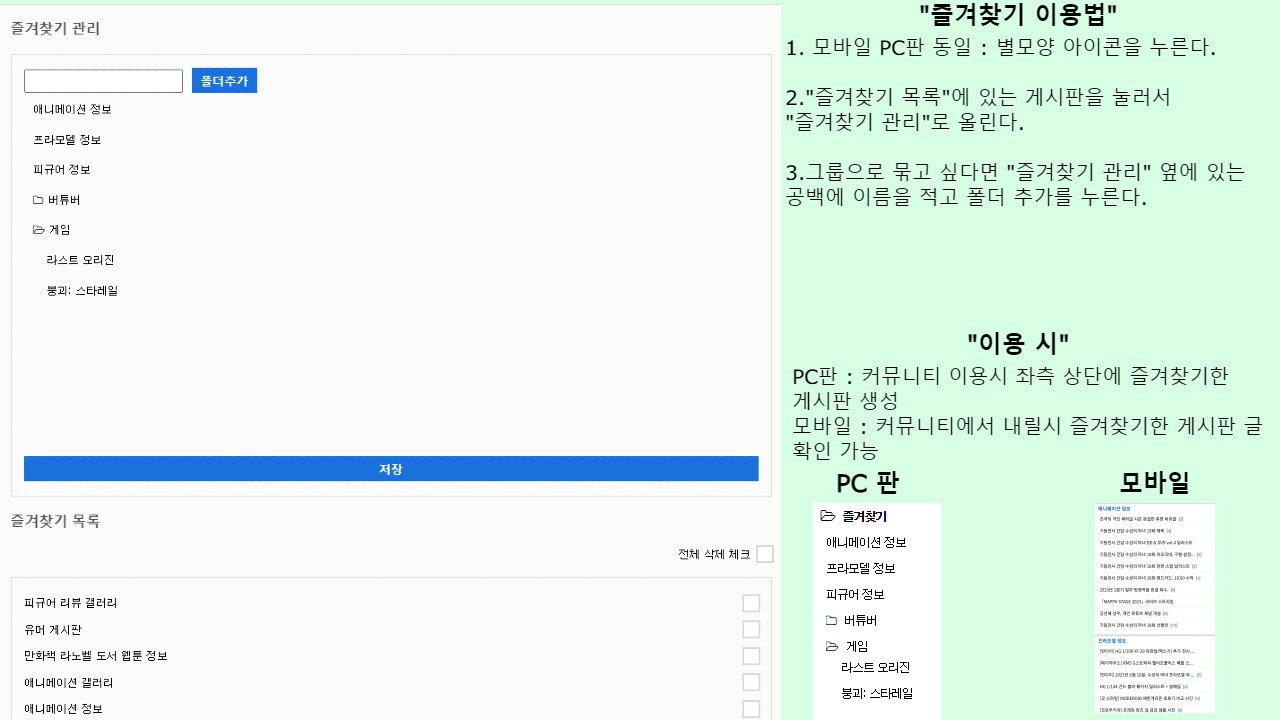The image size is (1280, 720).
Task: Check the 유머 게시판 checkbox
Action: pyautogui.click(x=751, y=629)
